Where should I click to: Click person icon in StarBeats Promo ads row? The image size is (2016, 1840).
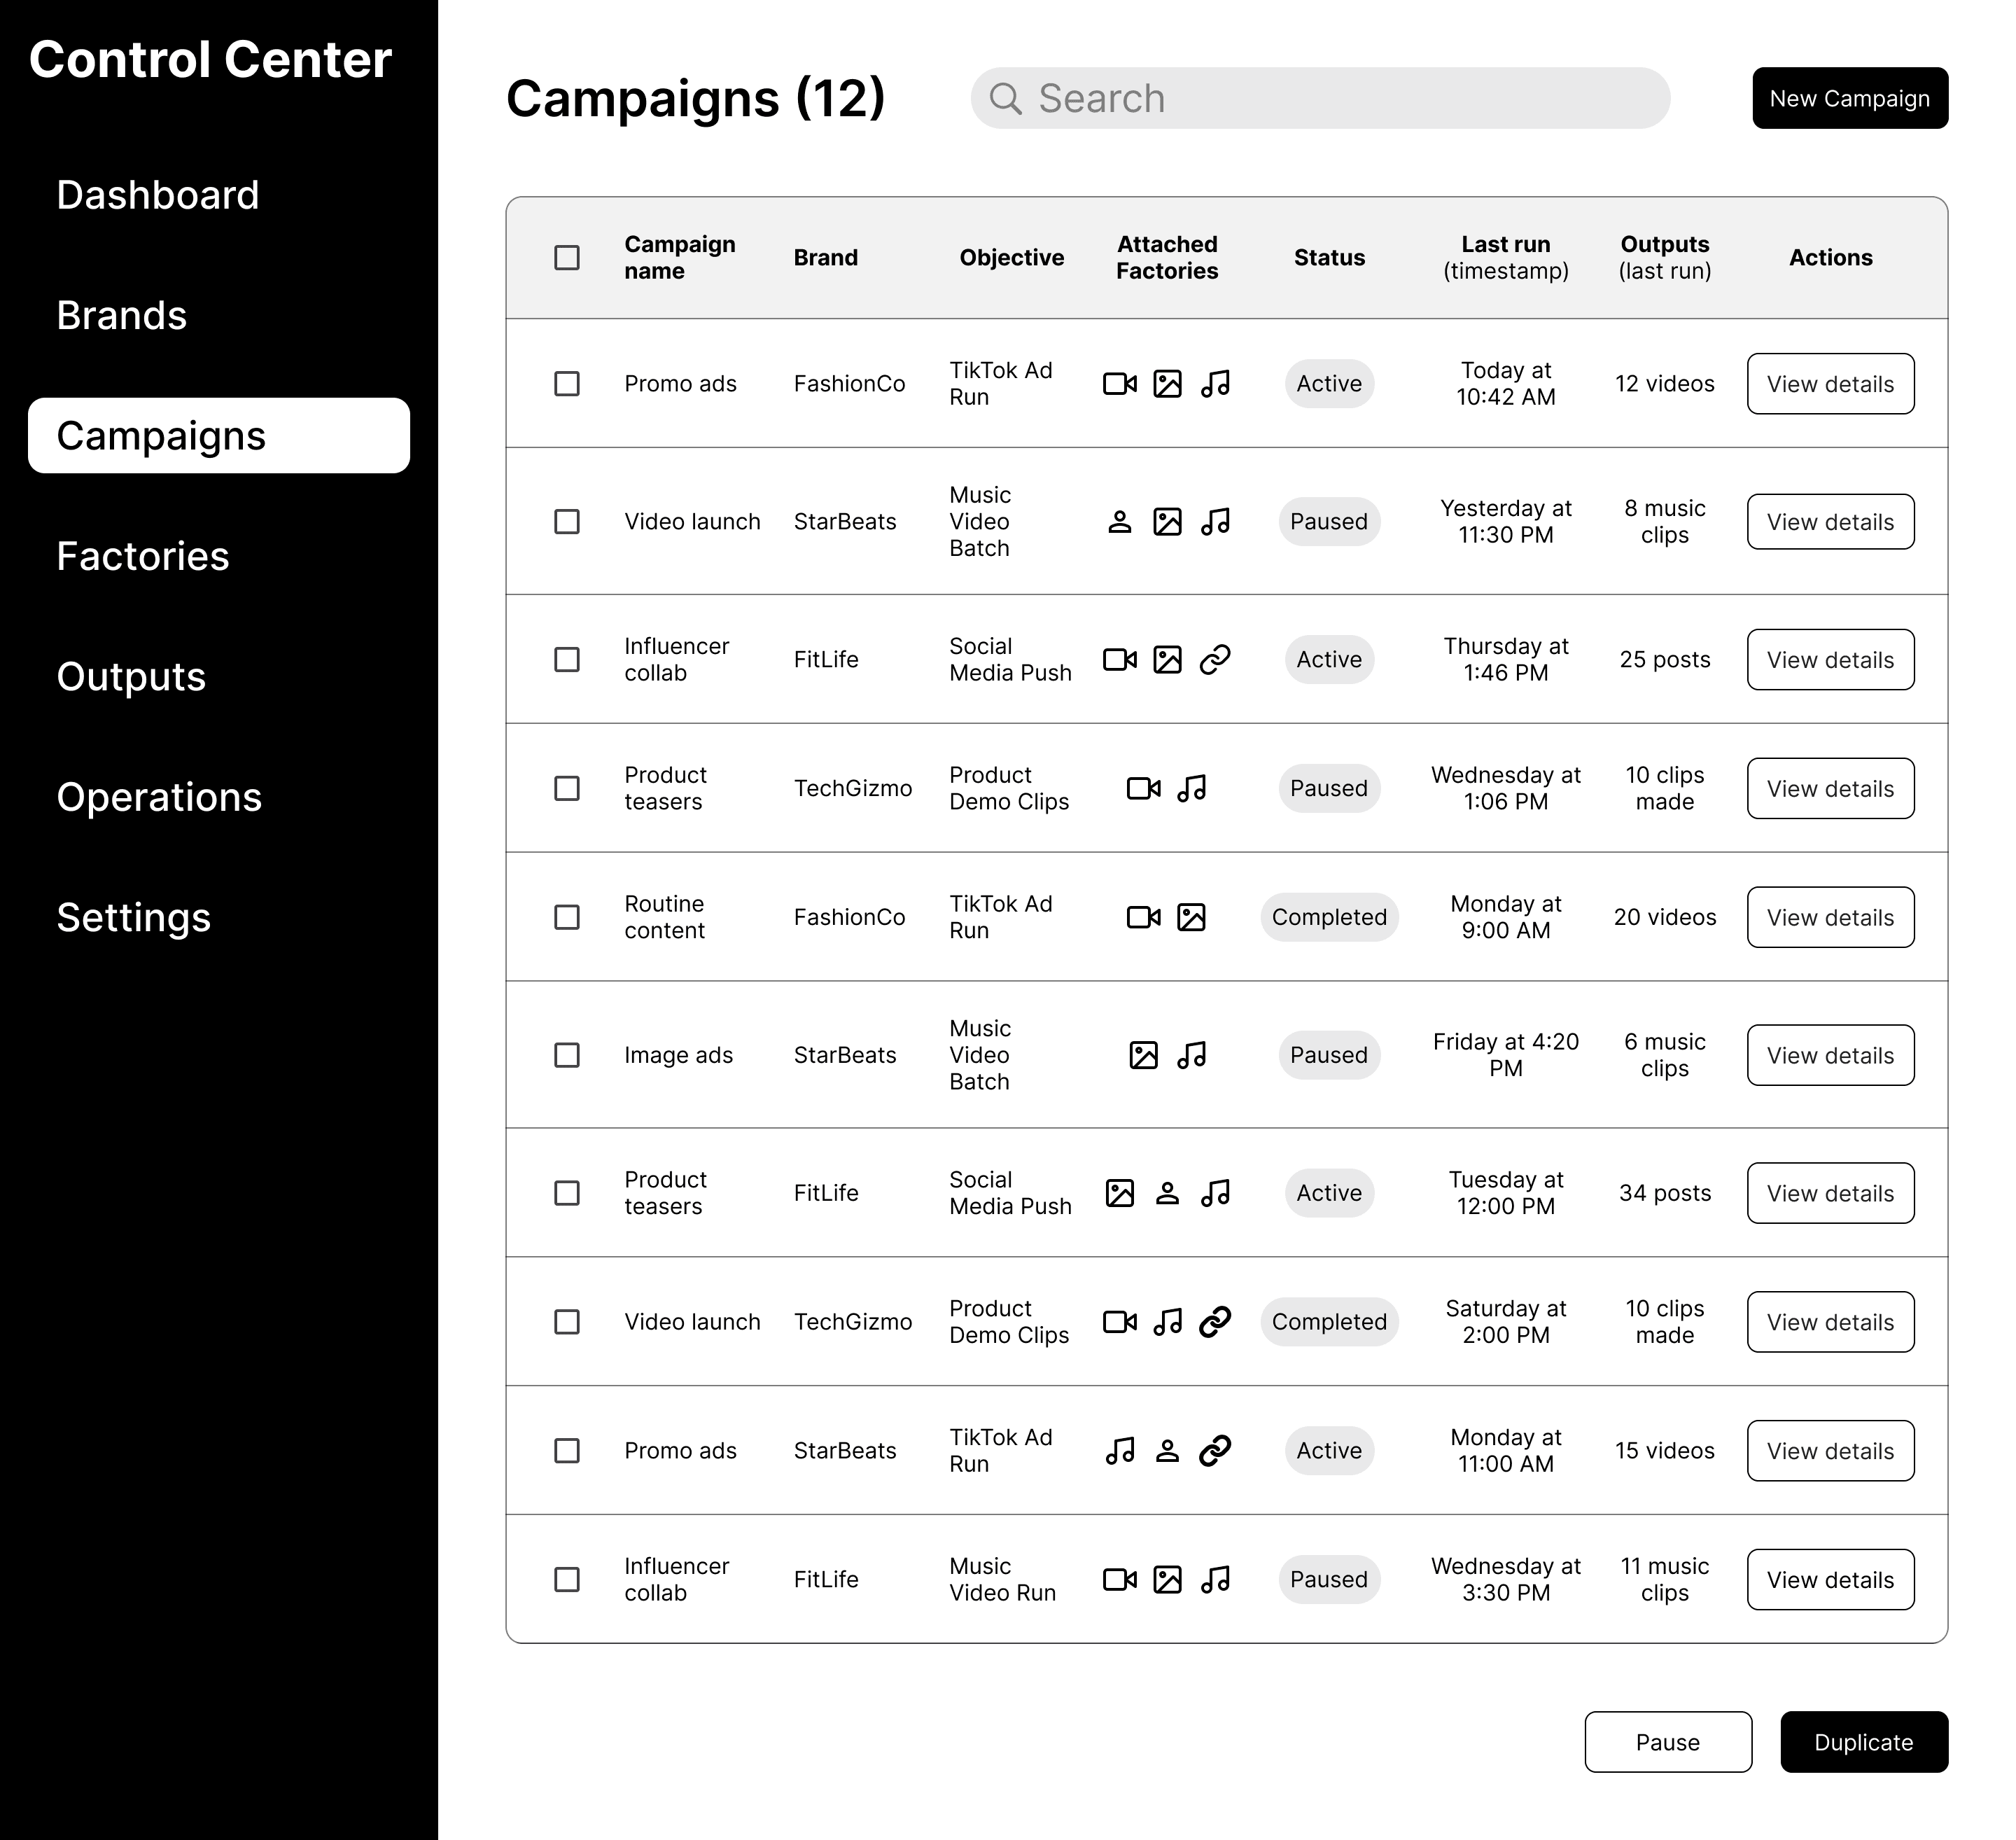1167,1451
